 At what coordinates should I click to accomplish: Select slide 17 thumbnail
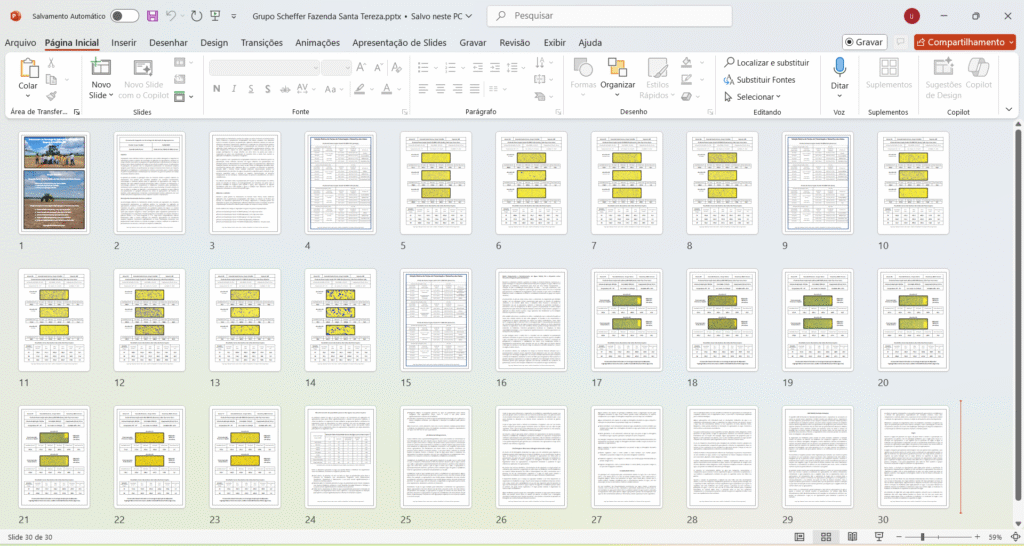coord(627,320)
